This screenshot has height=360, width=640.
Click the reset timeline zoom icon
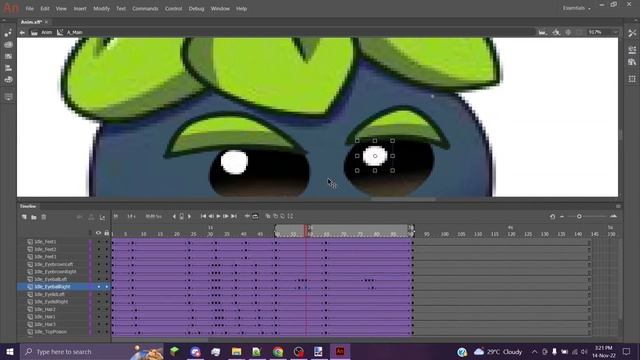coord(552,216)
